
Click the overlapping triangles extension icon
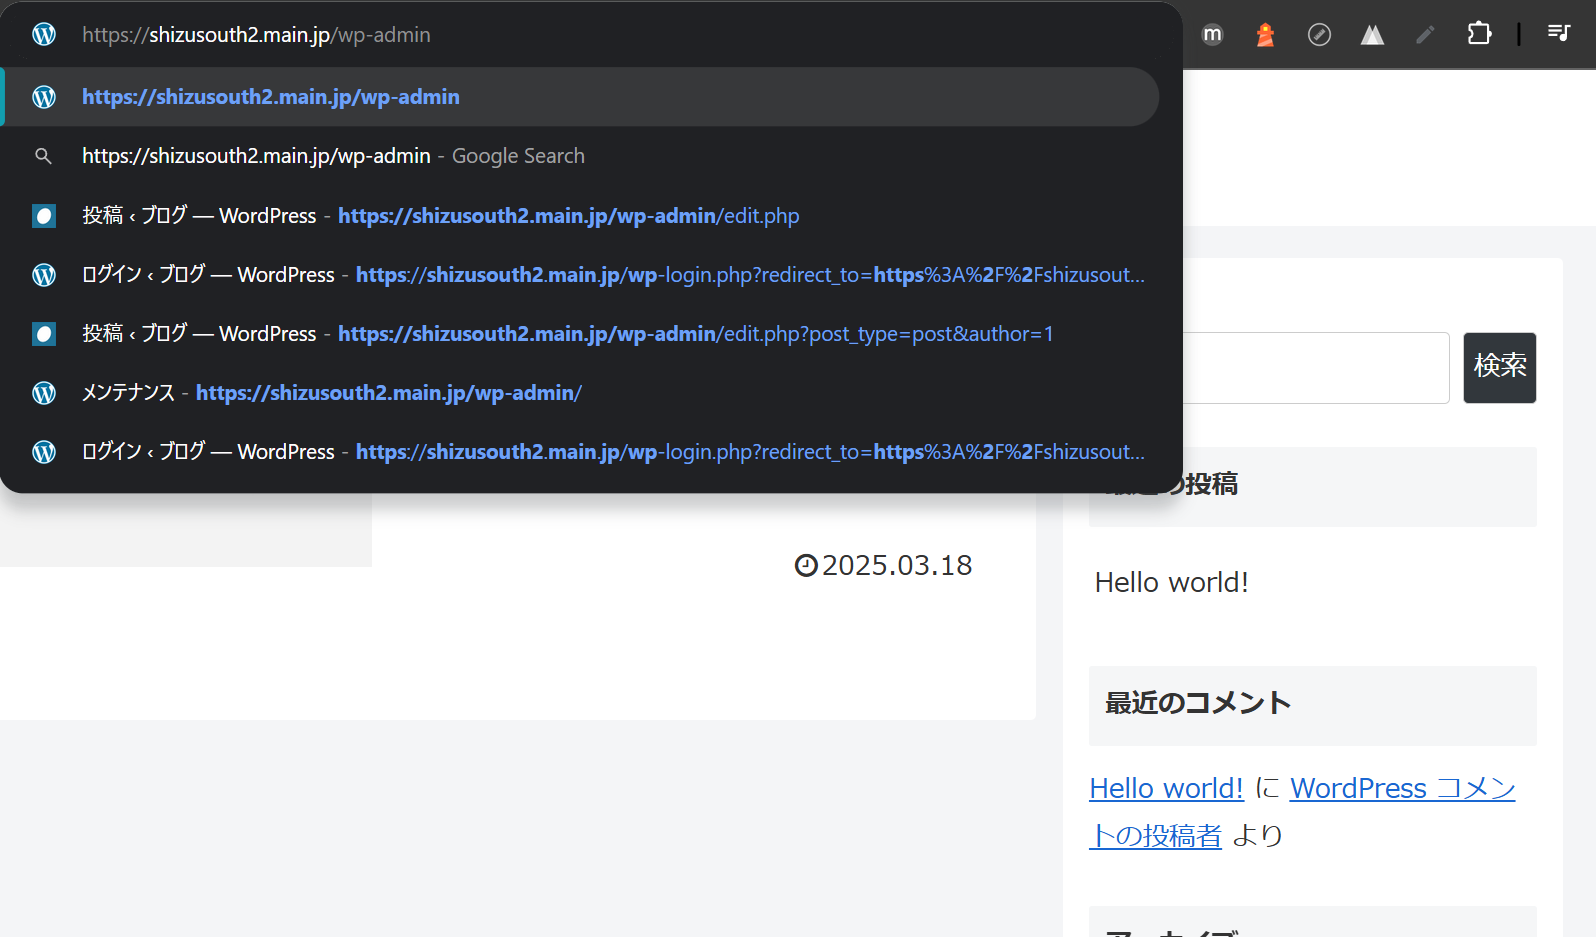tap(1372, 35)
